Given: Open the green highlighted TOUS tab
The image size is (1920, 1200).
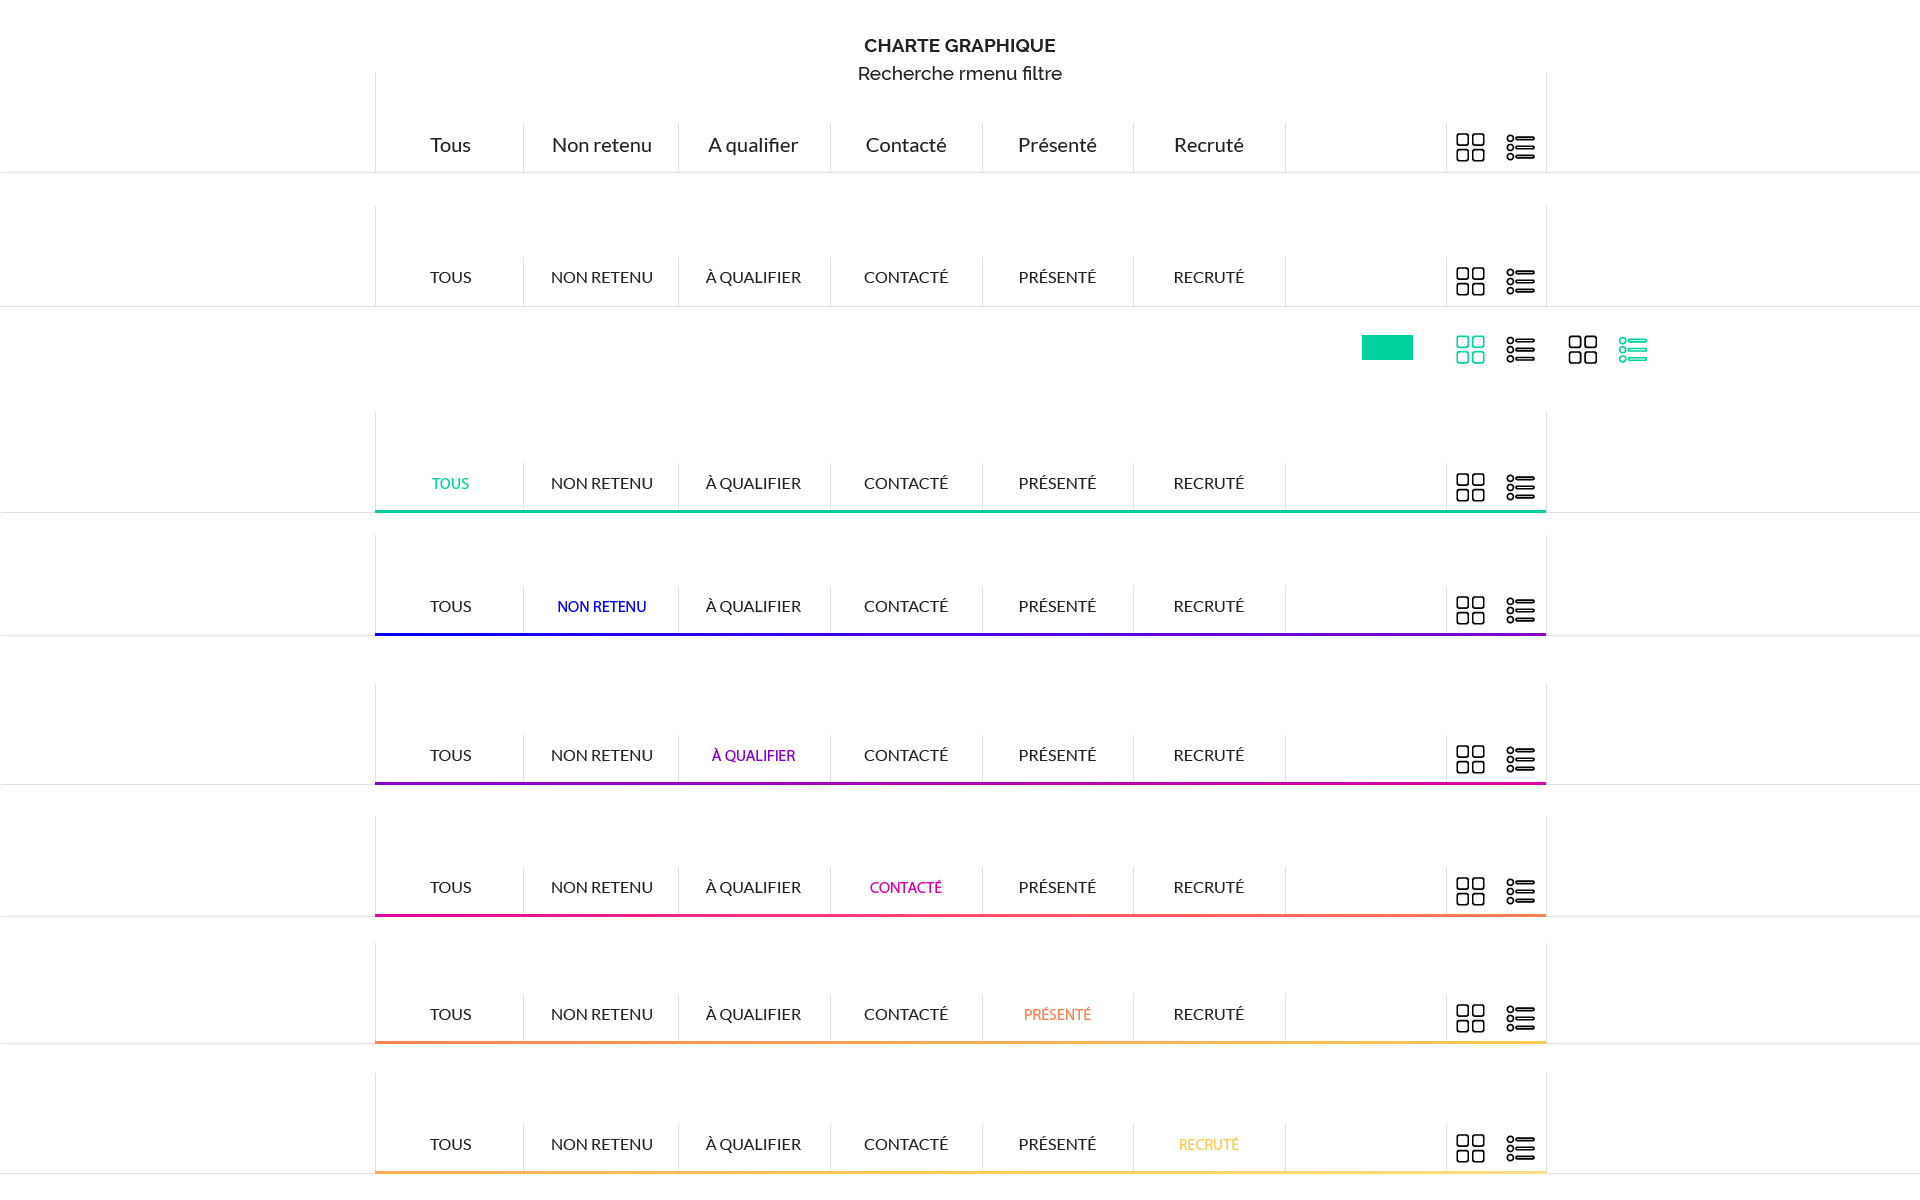Looking at the screenshot, I should (x=450, y=484).
